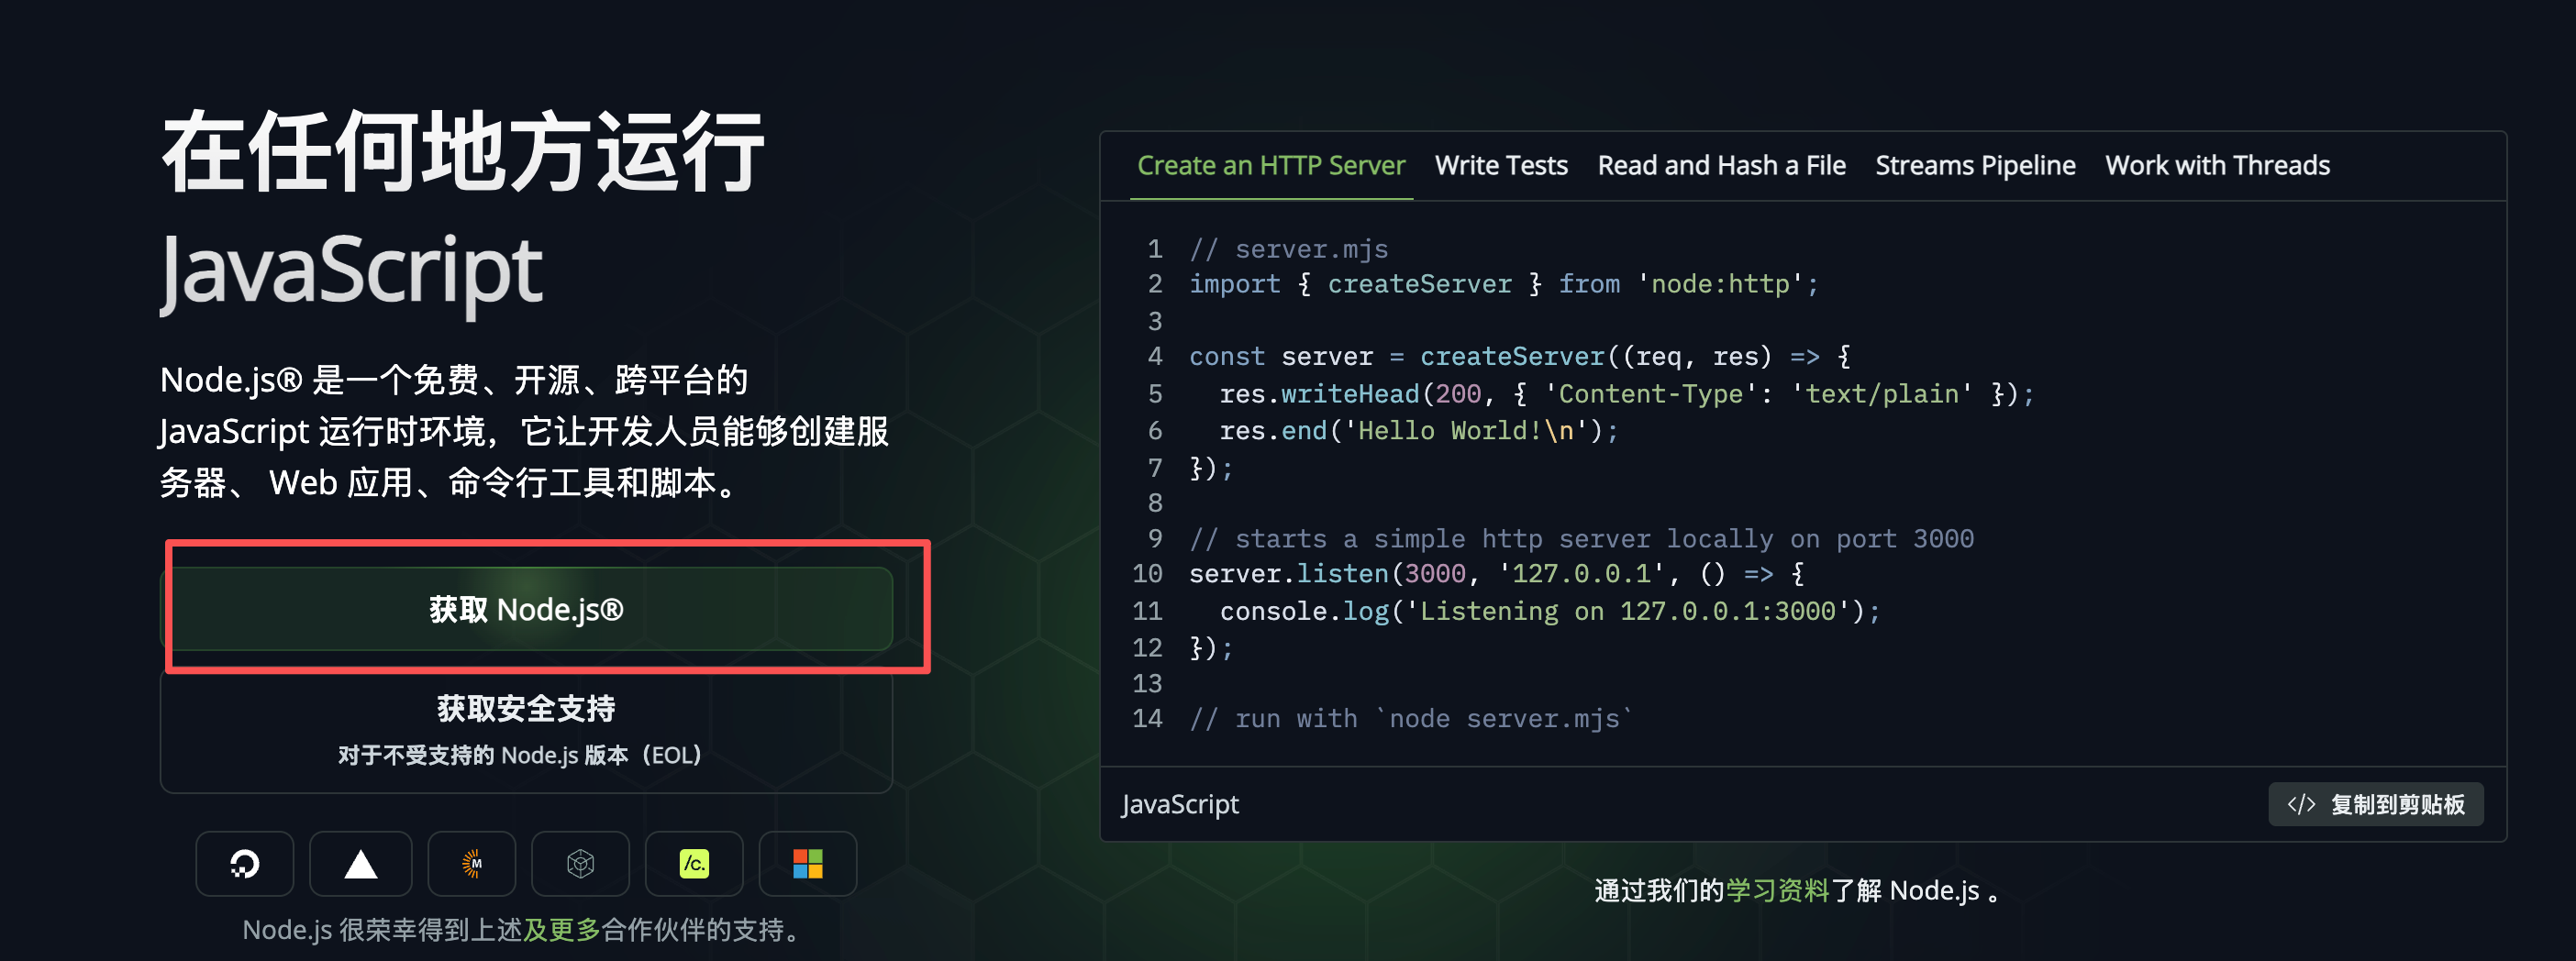Open the Vercel triangle partner logo
Image resolution: width=2576 pixels, height=961 pixels.
click(x=360, y=863)
